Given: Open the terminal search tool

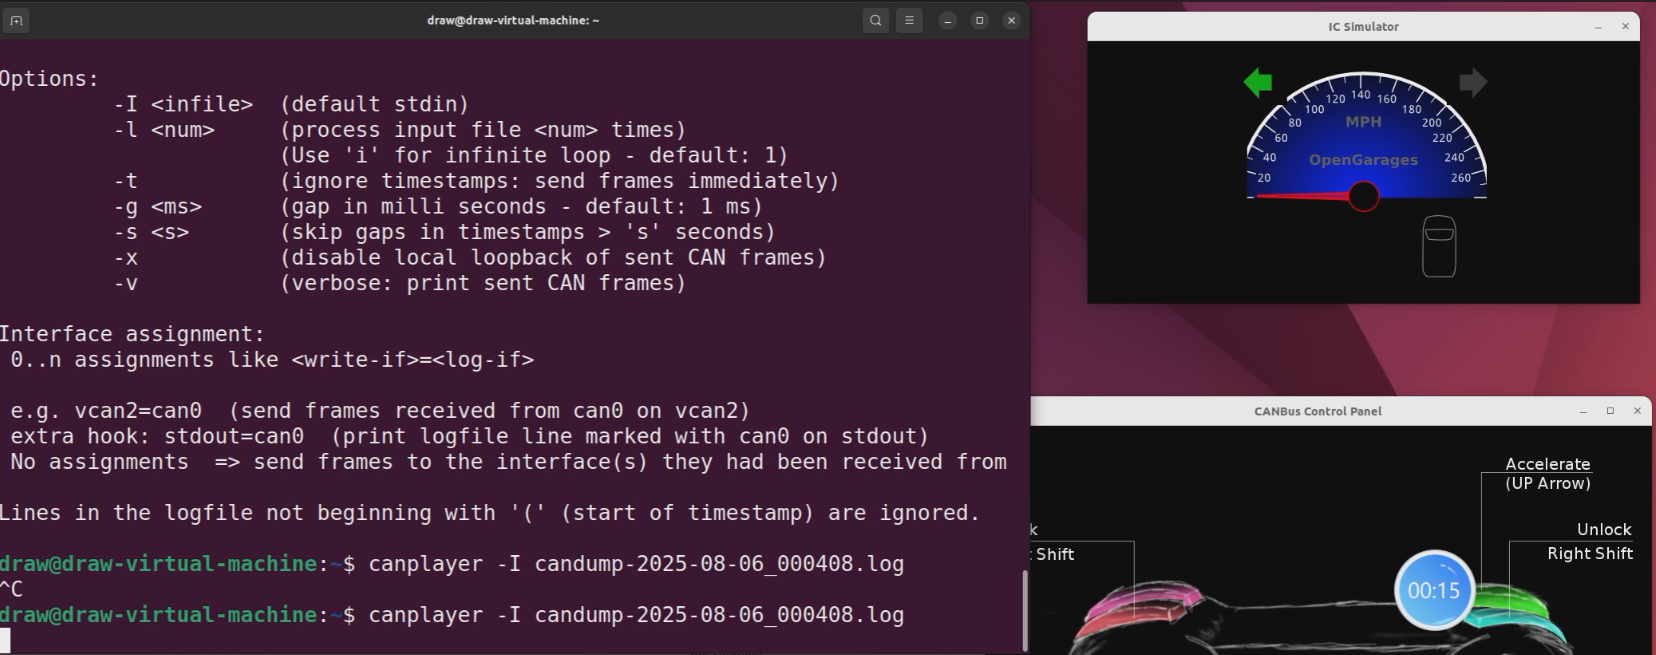Looking at the screenshot, I should pyautogui.click(x=876, y=20).
